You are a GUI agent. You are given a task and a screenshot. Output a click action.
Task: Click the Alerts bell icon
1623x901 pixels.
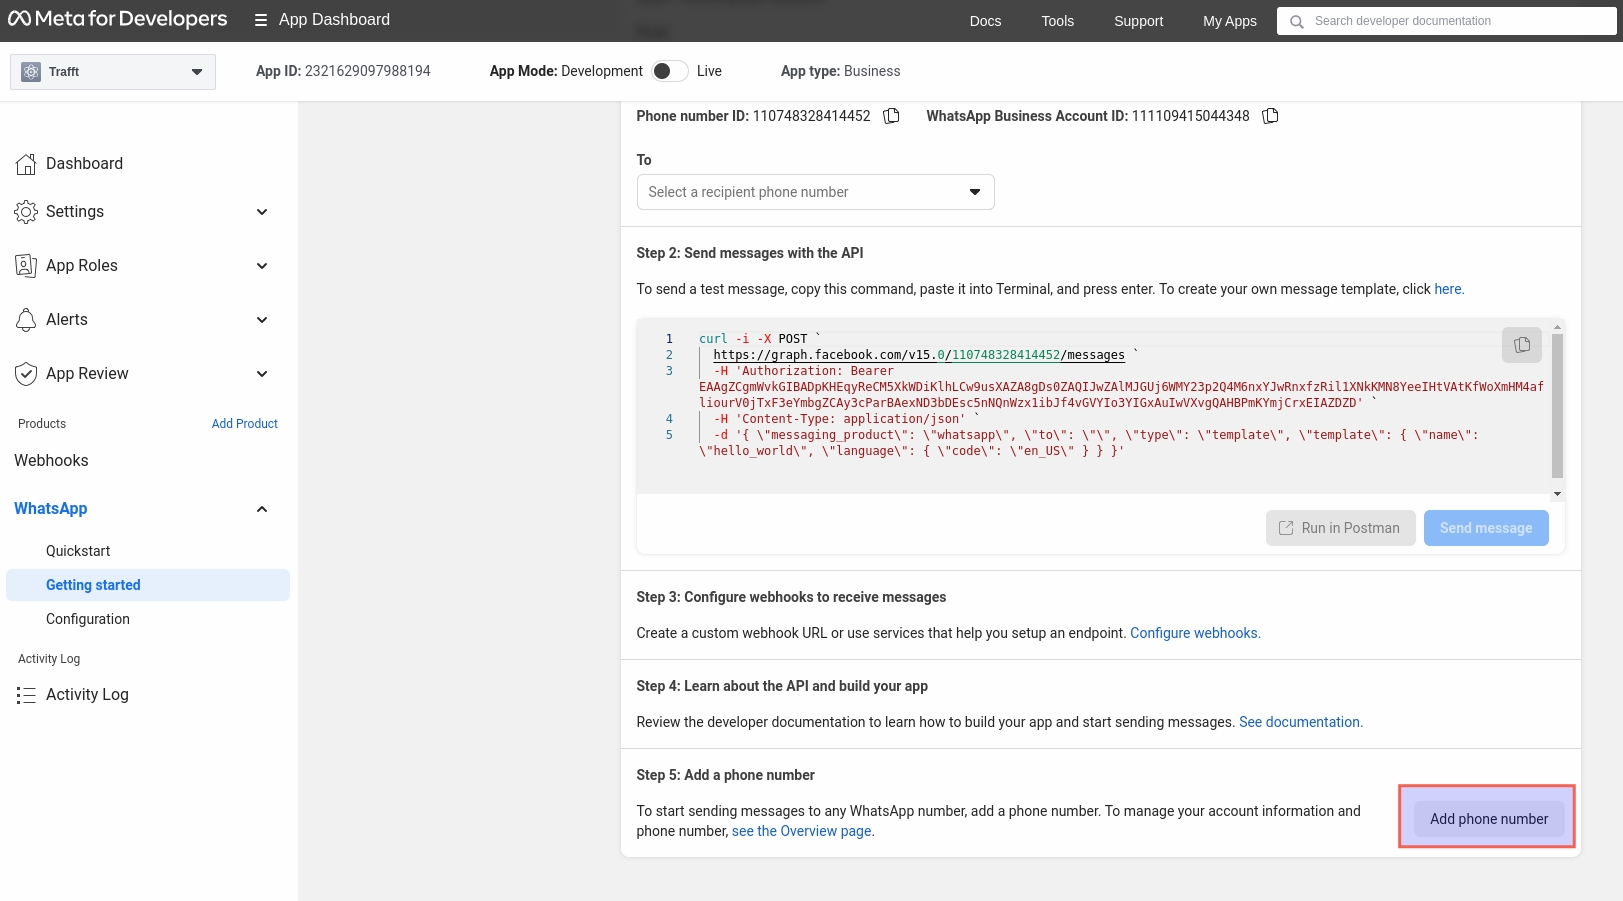click(x=26, y=320)
